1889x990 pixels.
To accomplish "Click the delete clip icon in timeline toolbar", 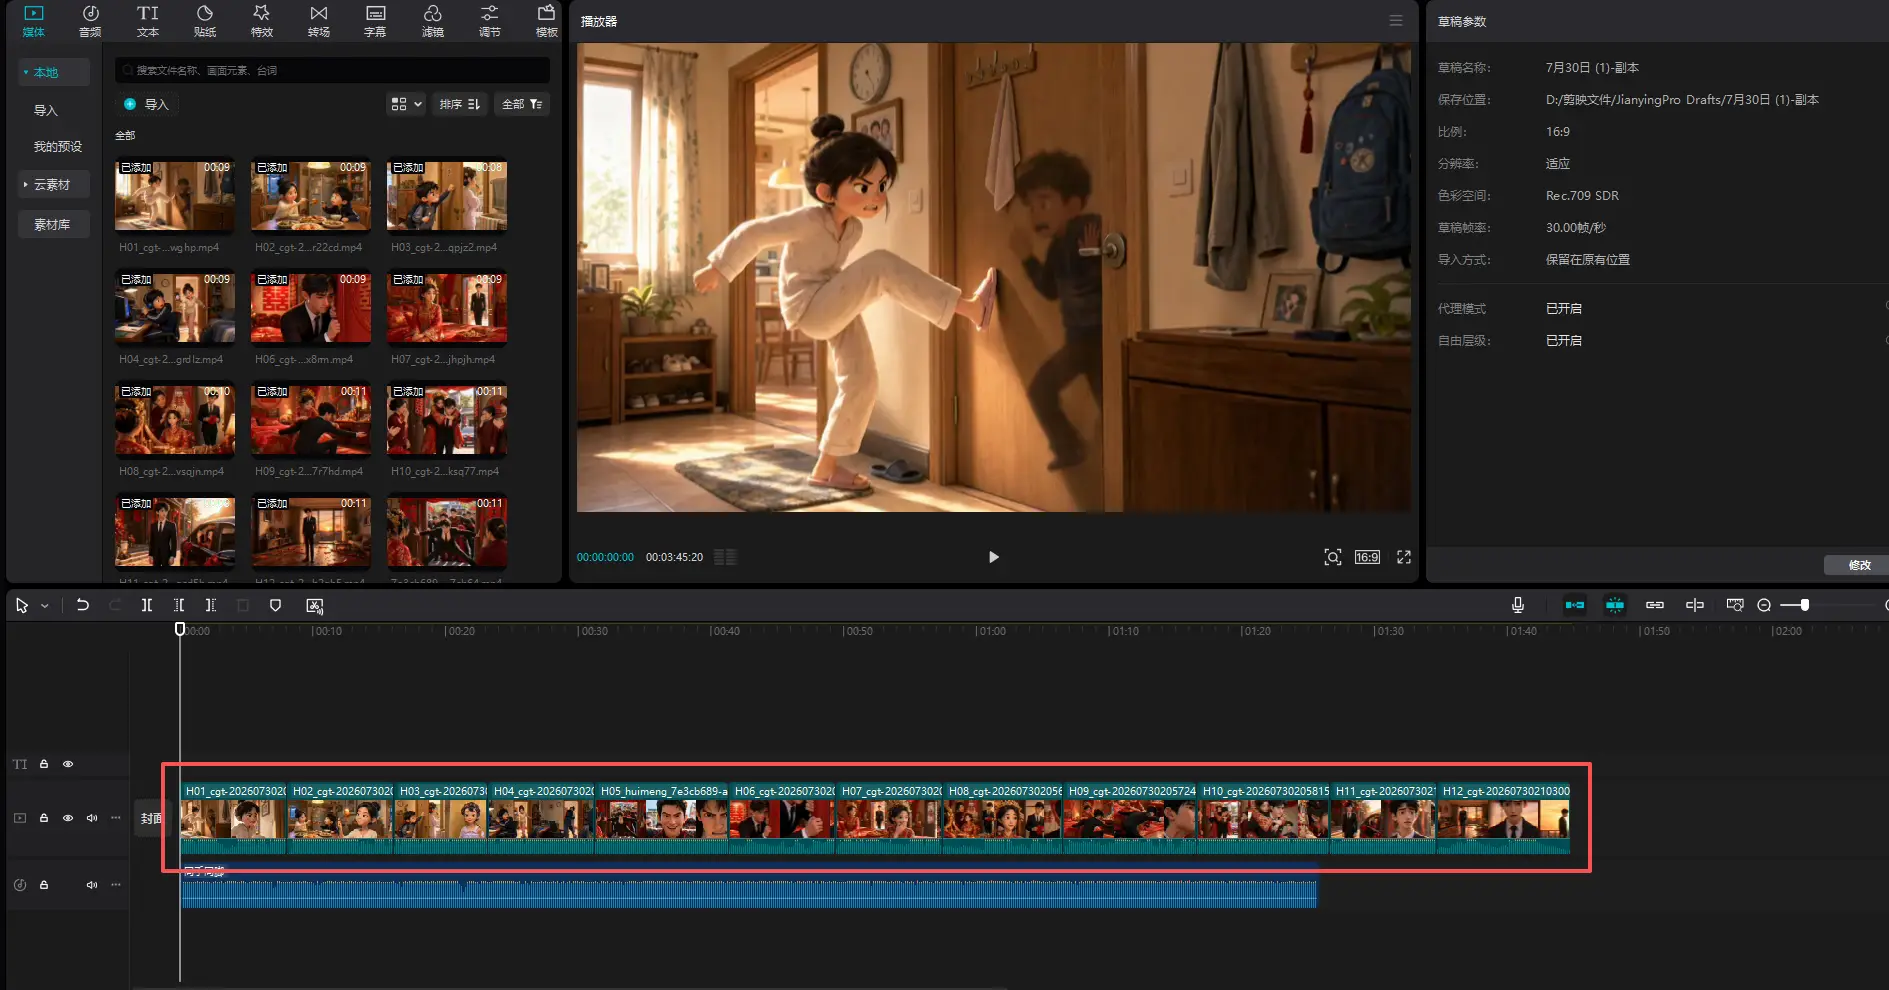I will 243,605.
